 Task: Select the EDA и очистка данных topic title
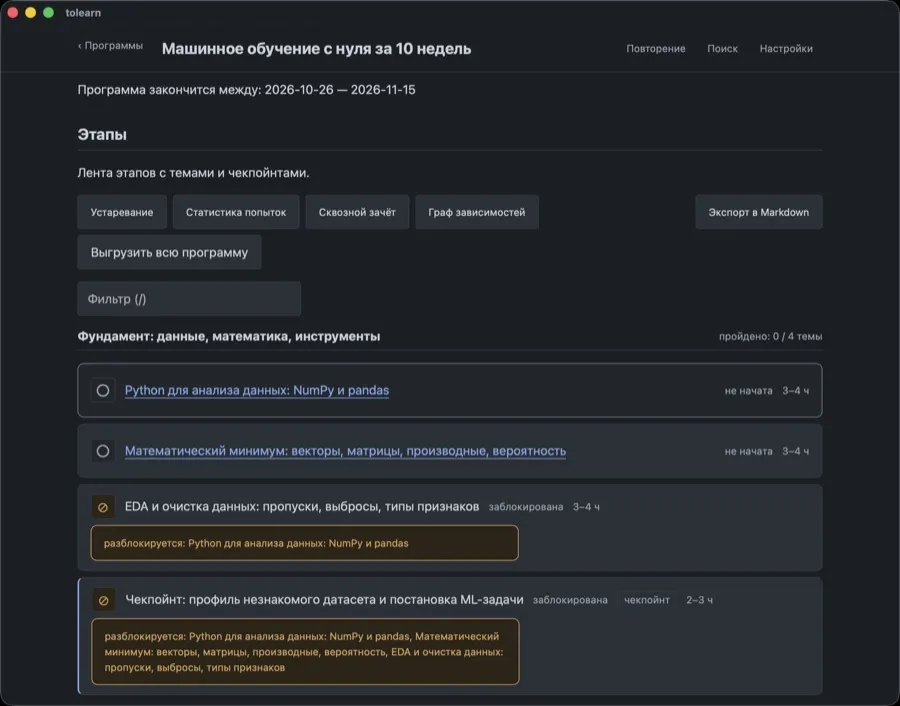pyautogui.click(x=302, y=507)
